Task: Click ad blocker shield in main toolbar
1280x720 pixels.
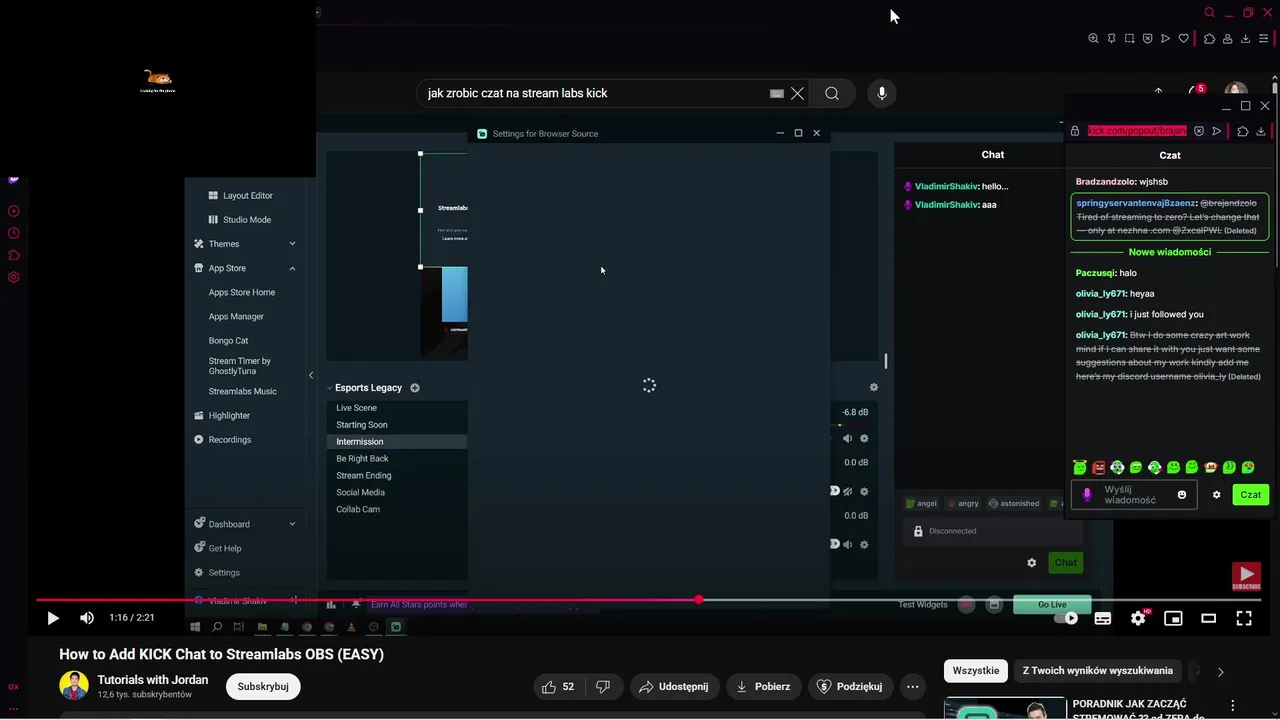Action: tap(1148, 39)
